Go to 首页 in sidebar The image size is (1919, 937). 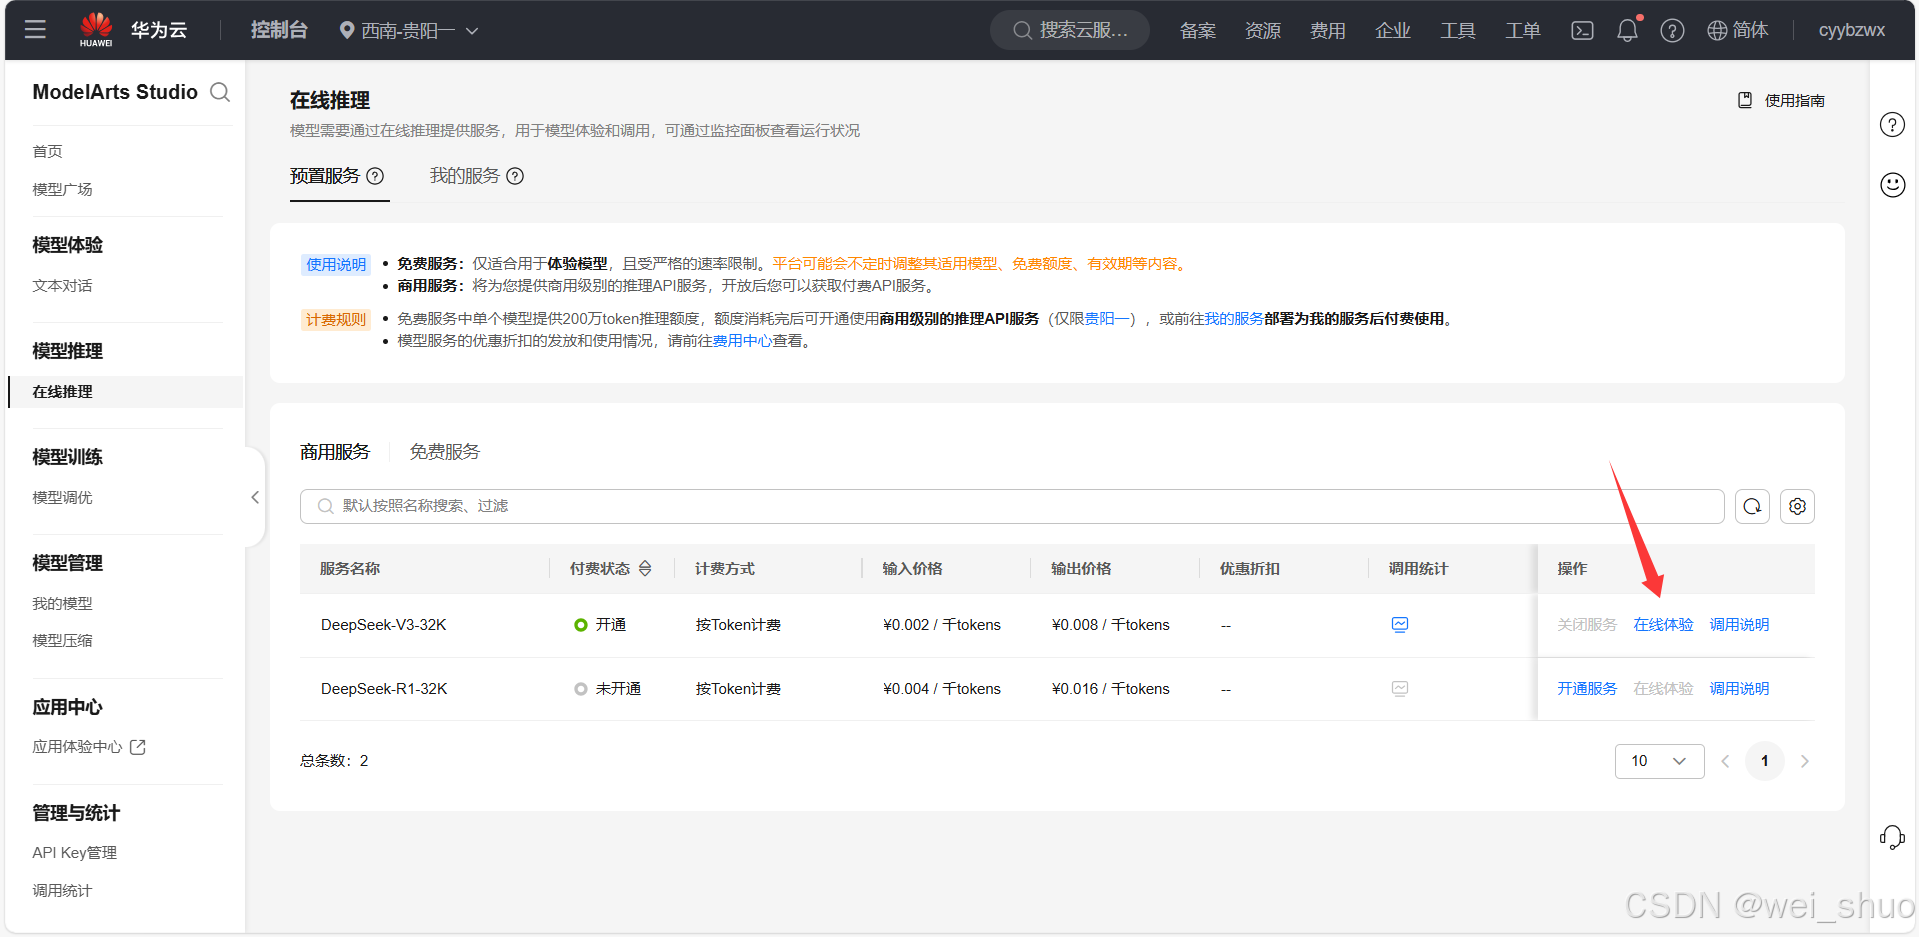47,151
